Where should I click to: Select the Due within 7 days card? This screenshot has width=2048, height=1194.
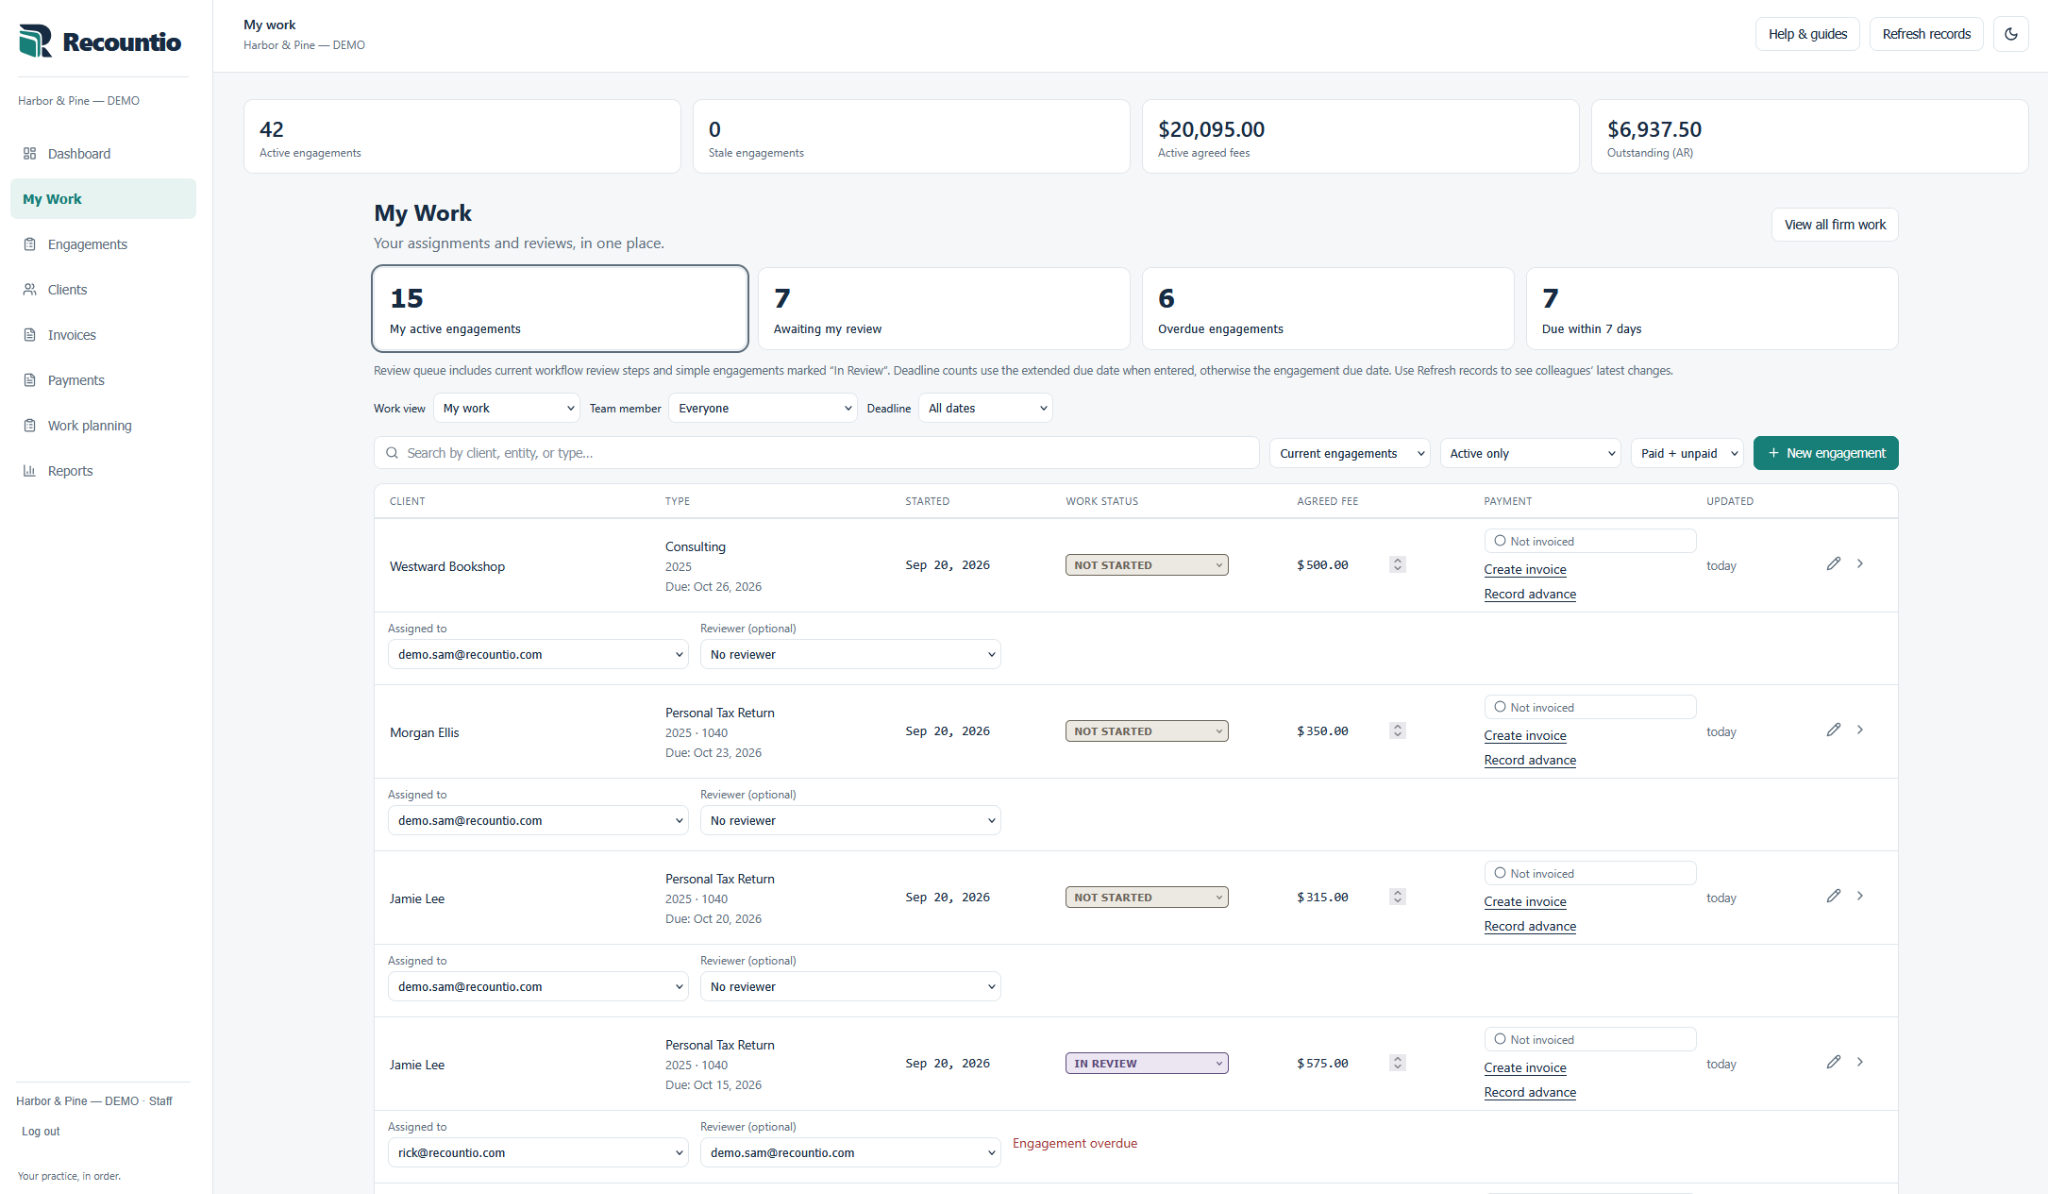click(1712, 309)
